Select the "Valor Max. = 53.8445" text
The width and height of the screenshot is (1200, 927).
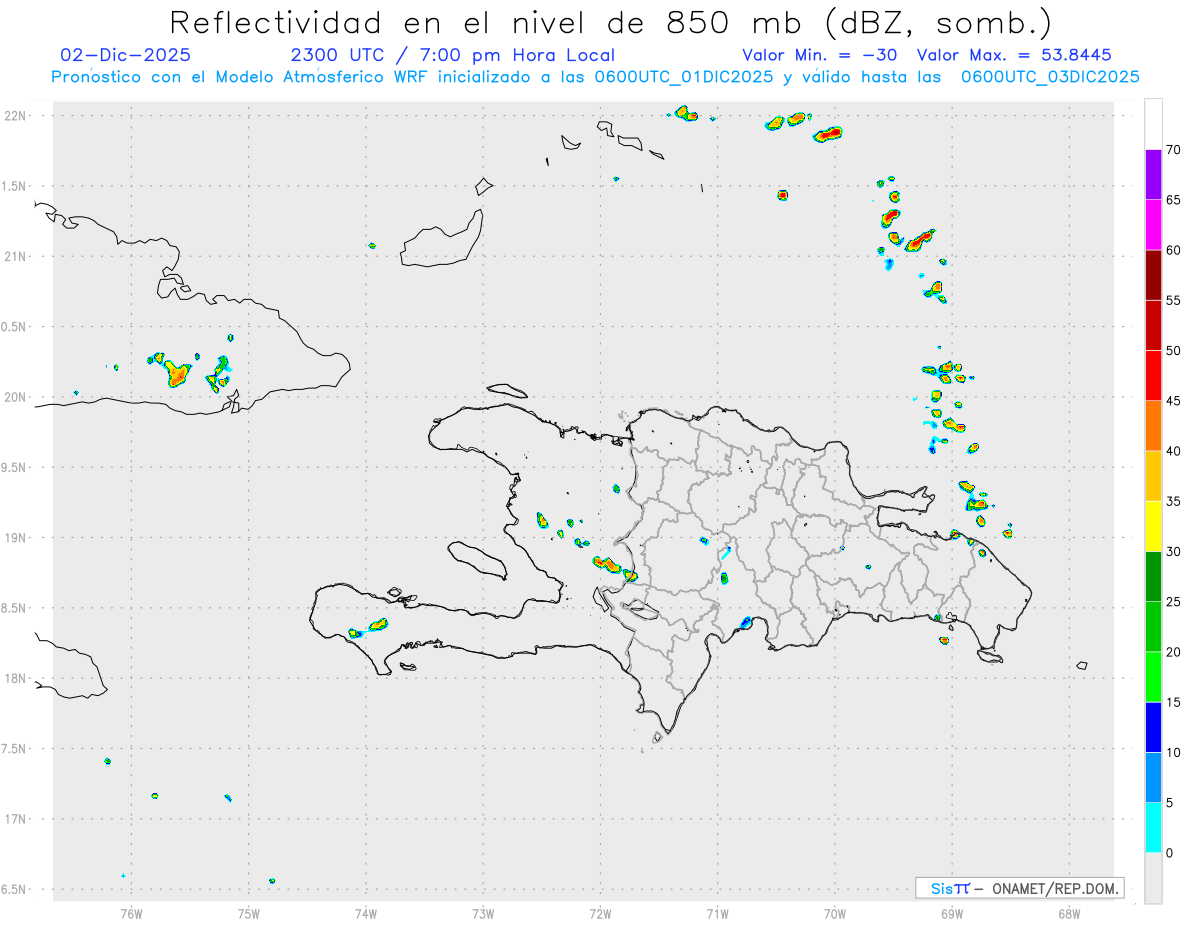click(1014, 56)
